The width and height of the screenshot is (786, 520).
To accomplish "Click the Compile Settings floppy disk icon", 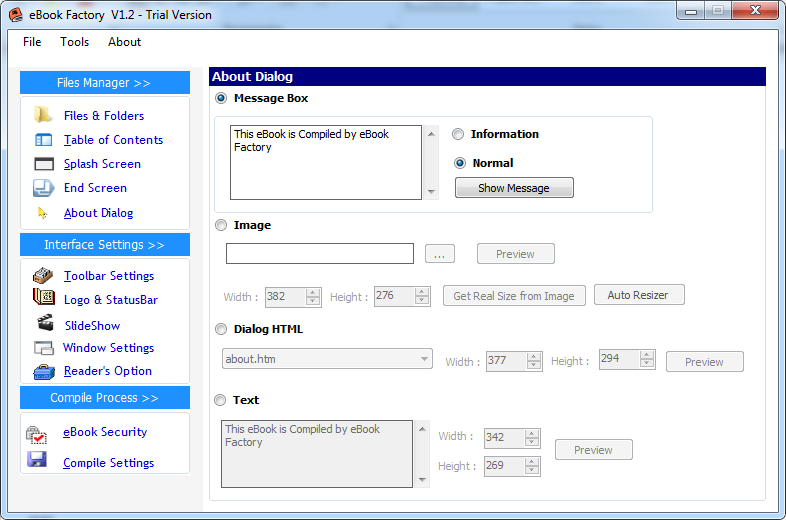I will [37, 459].
